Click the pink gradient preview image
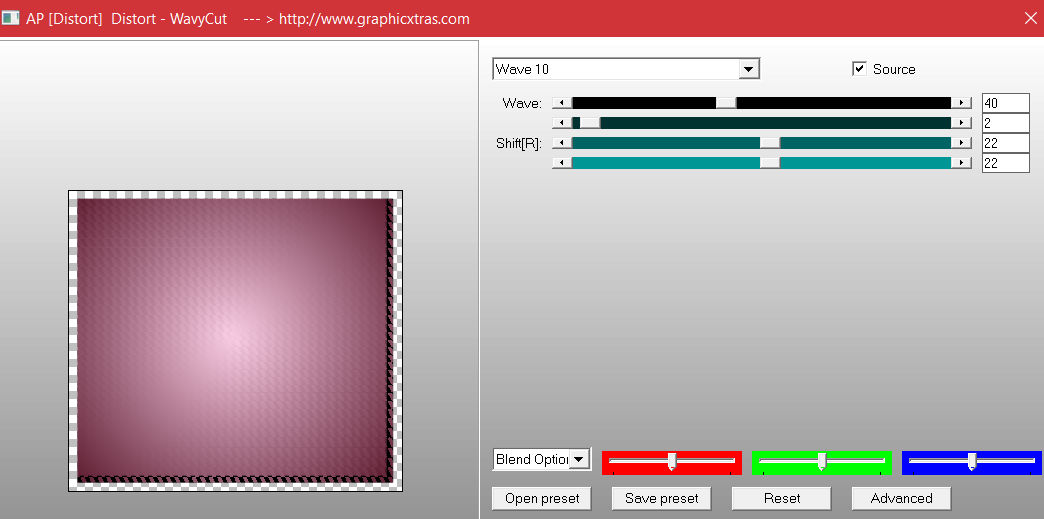This screenshot has width=1044, height=519. (233, 340)
